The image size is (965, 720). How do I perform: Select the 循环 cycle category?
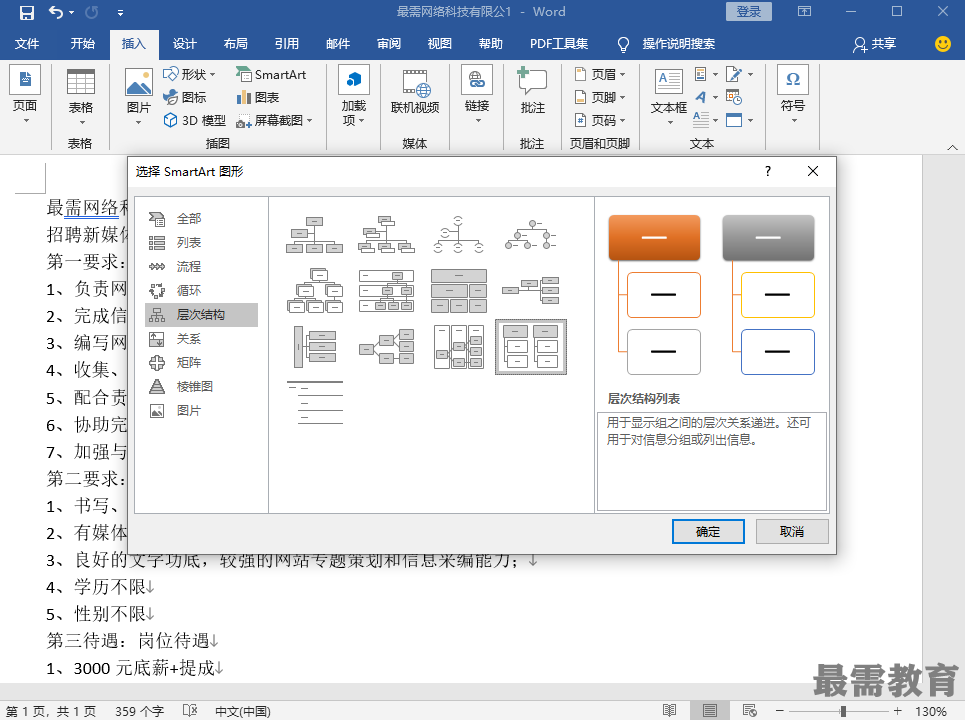[x=202, y=290]
